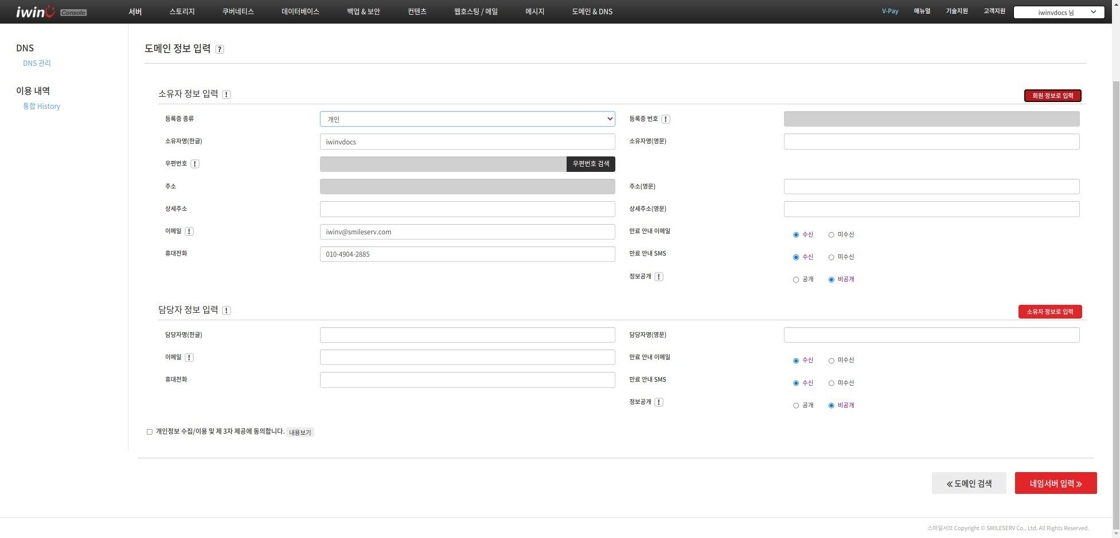Open 통합 History in sidebar
The height and width of the screenshot is (538, 1120).
pos(41,106)
